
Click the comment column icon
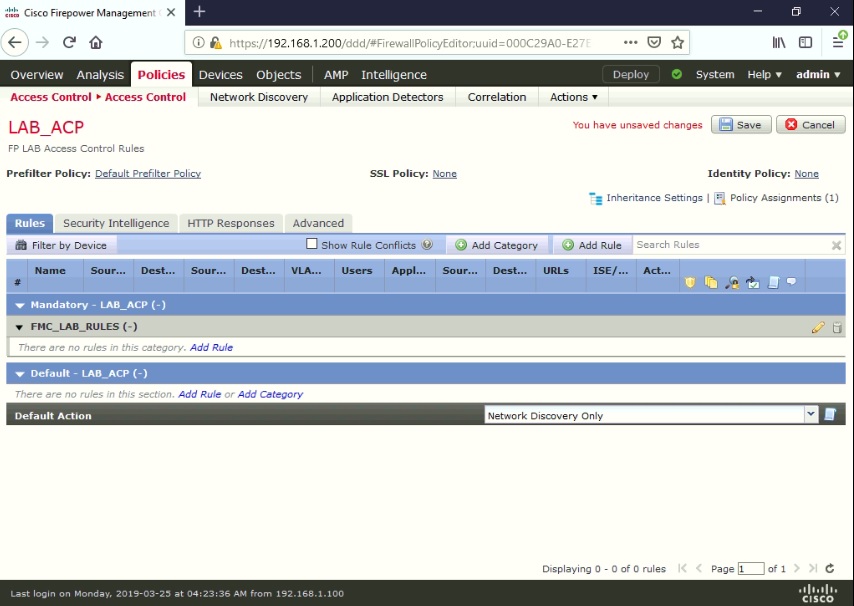point(790,282)
